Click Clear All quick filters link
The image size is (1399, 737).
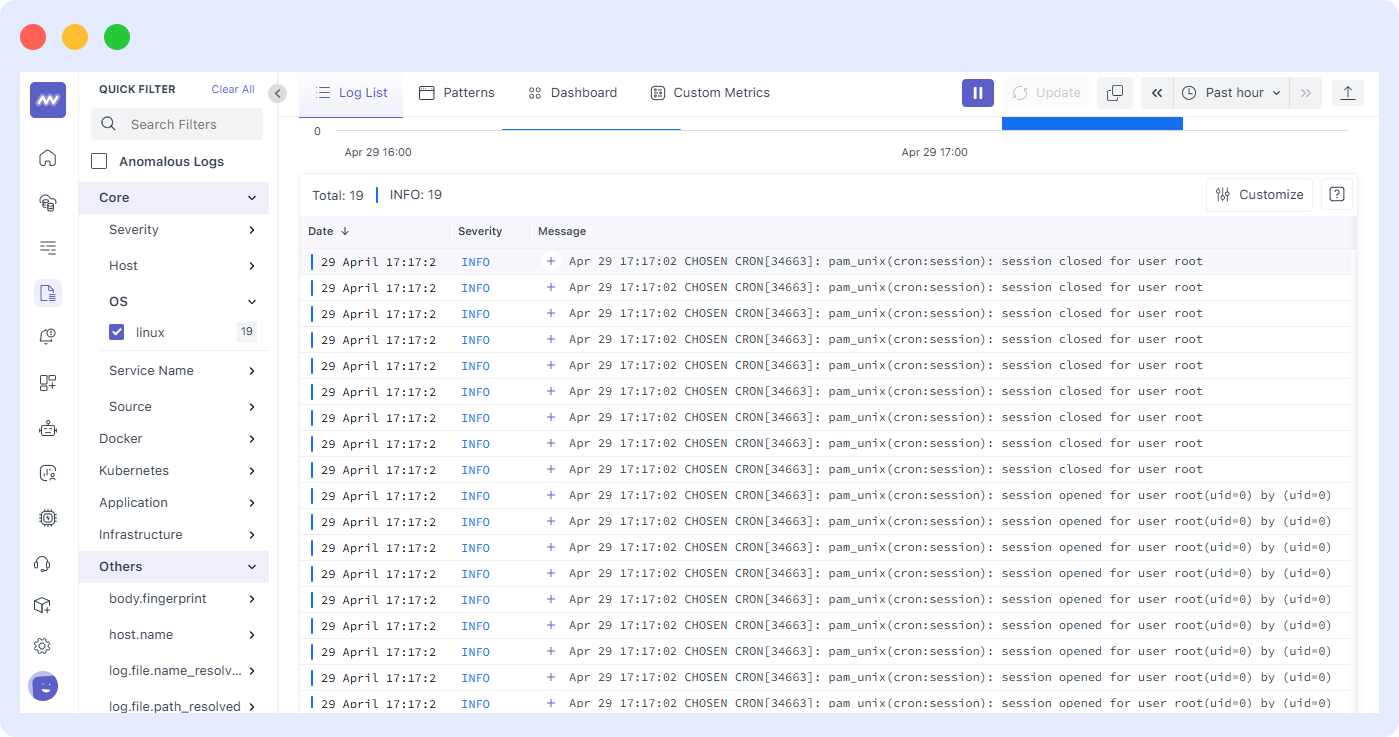click(x=233, y=89)
